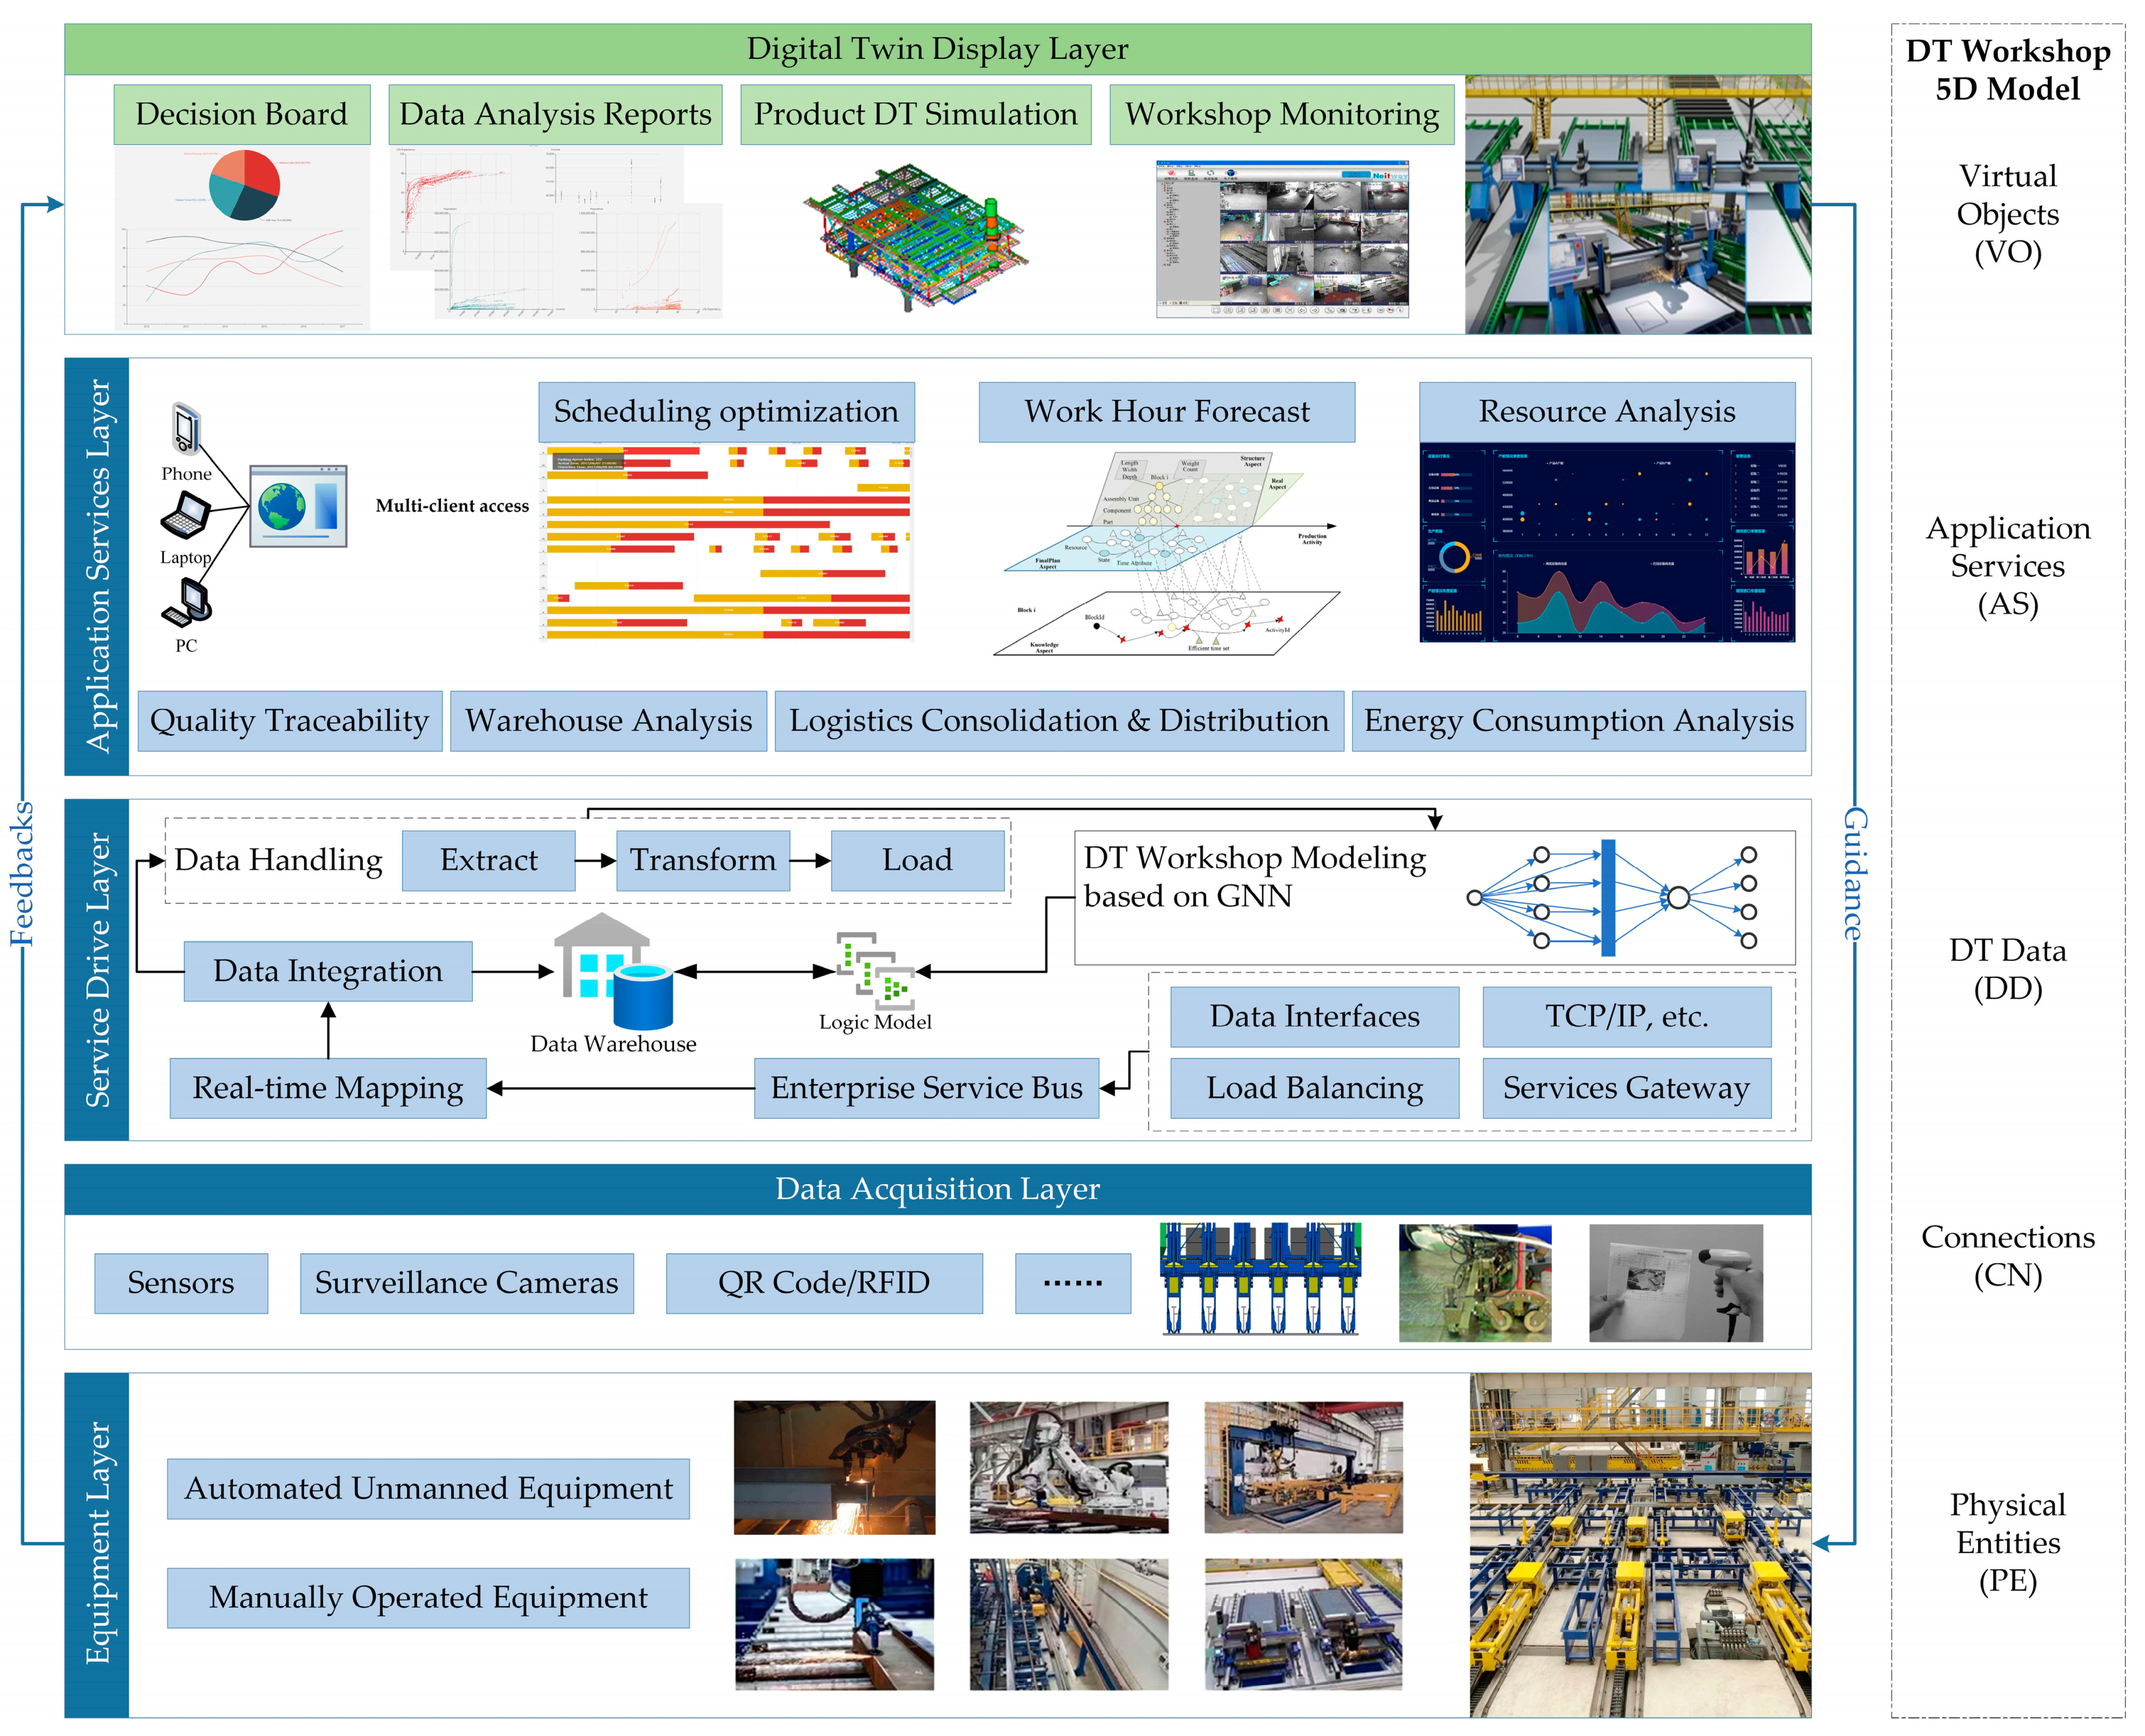Click the Energy Consumption Analysis box
This screenshot has height=1736, width=2145.
[x=1578, y=721]
